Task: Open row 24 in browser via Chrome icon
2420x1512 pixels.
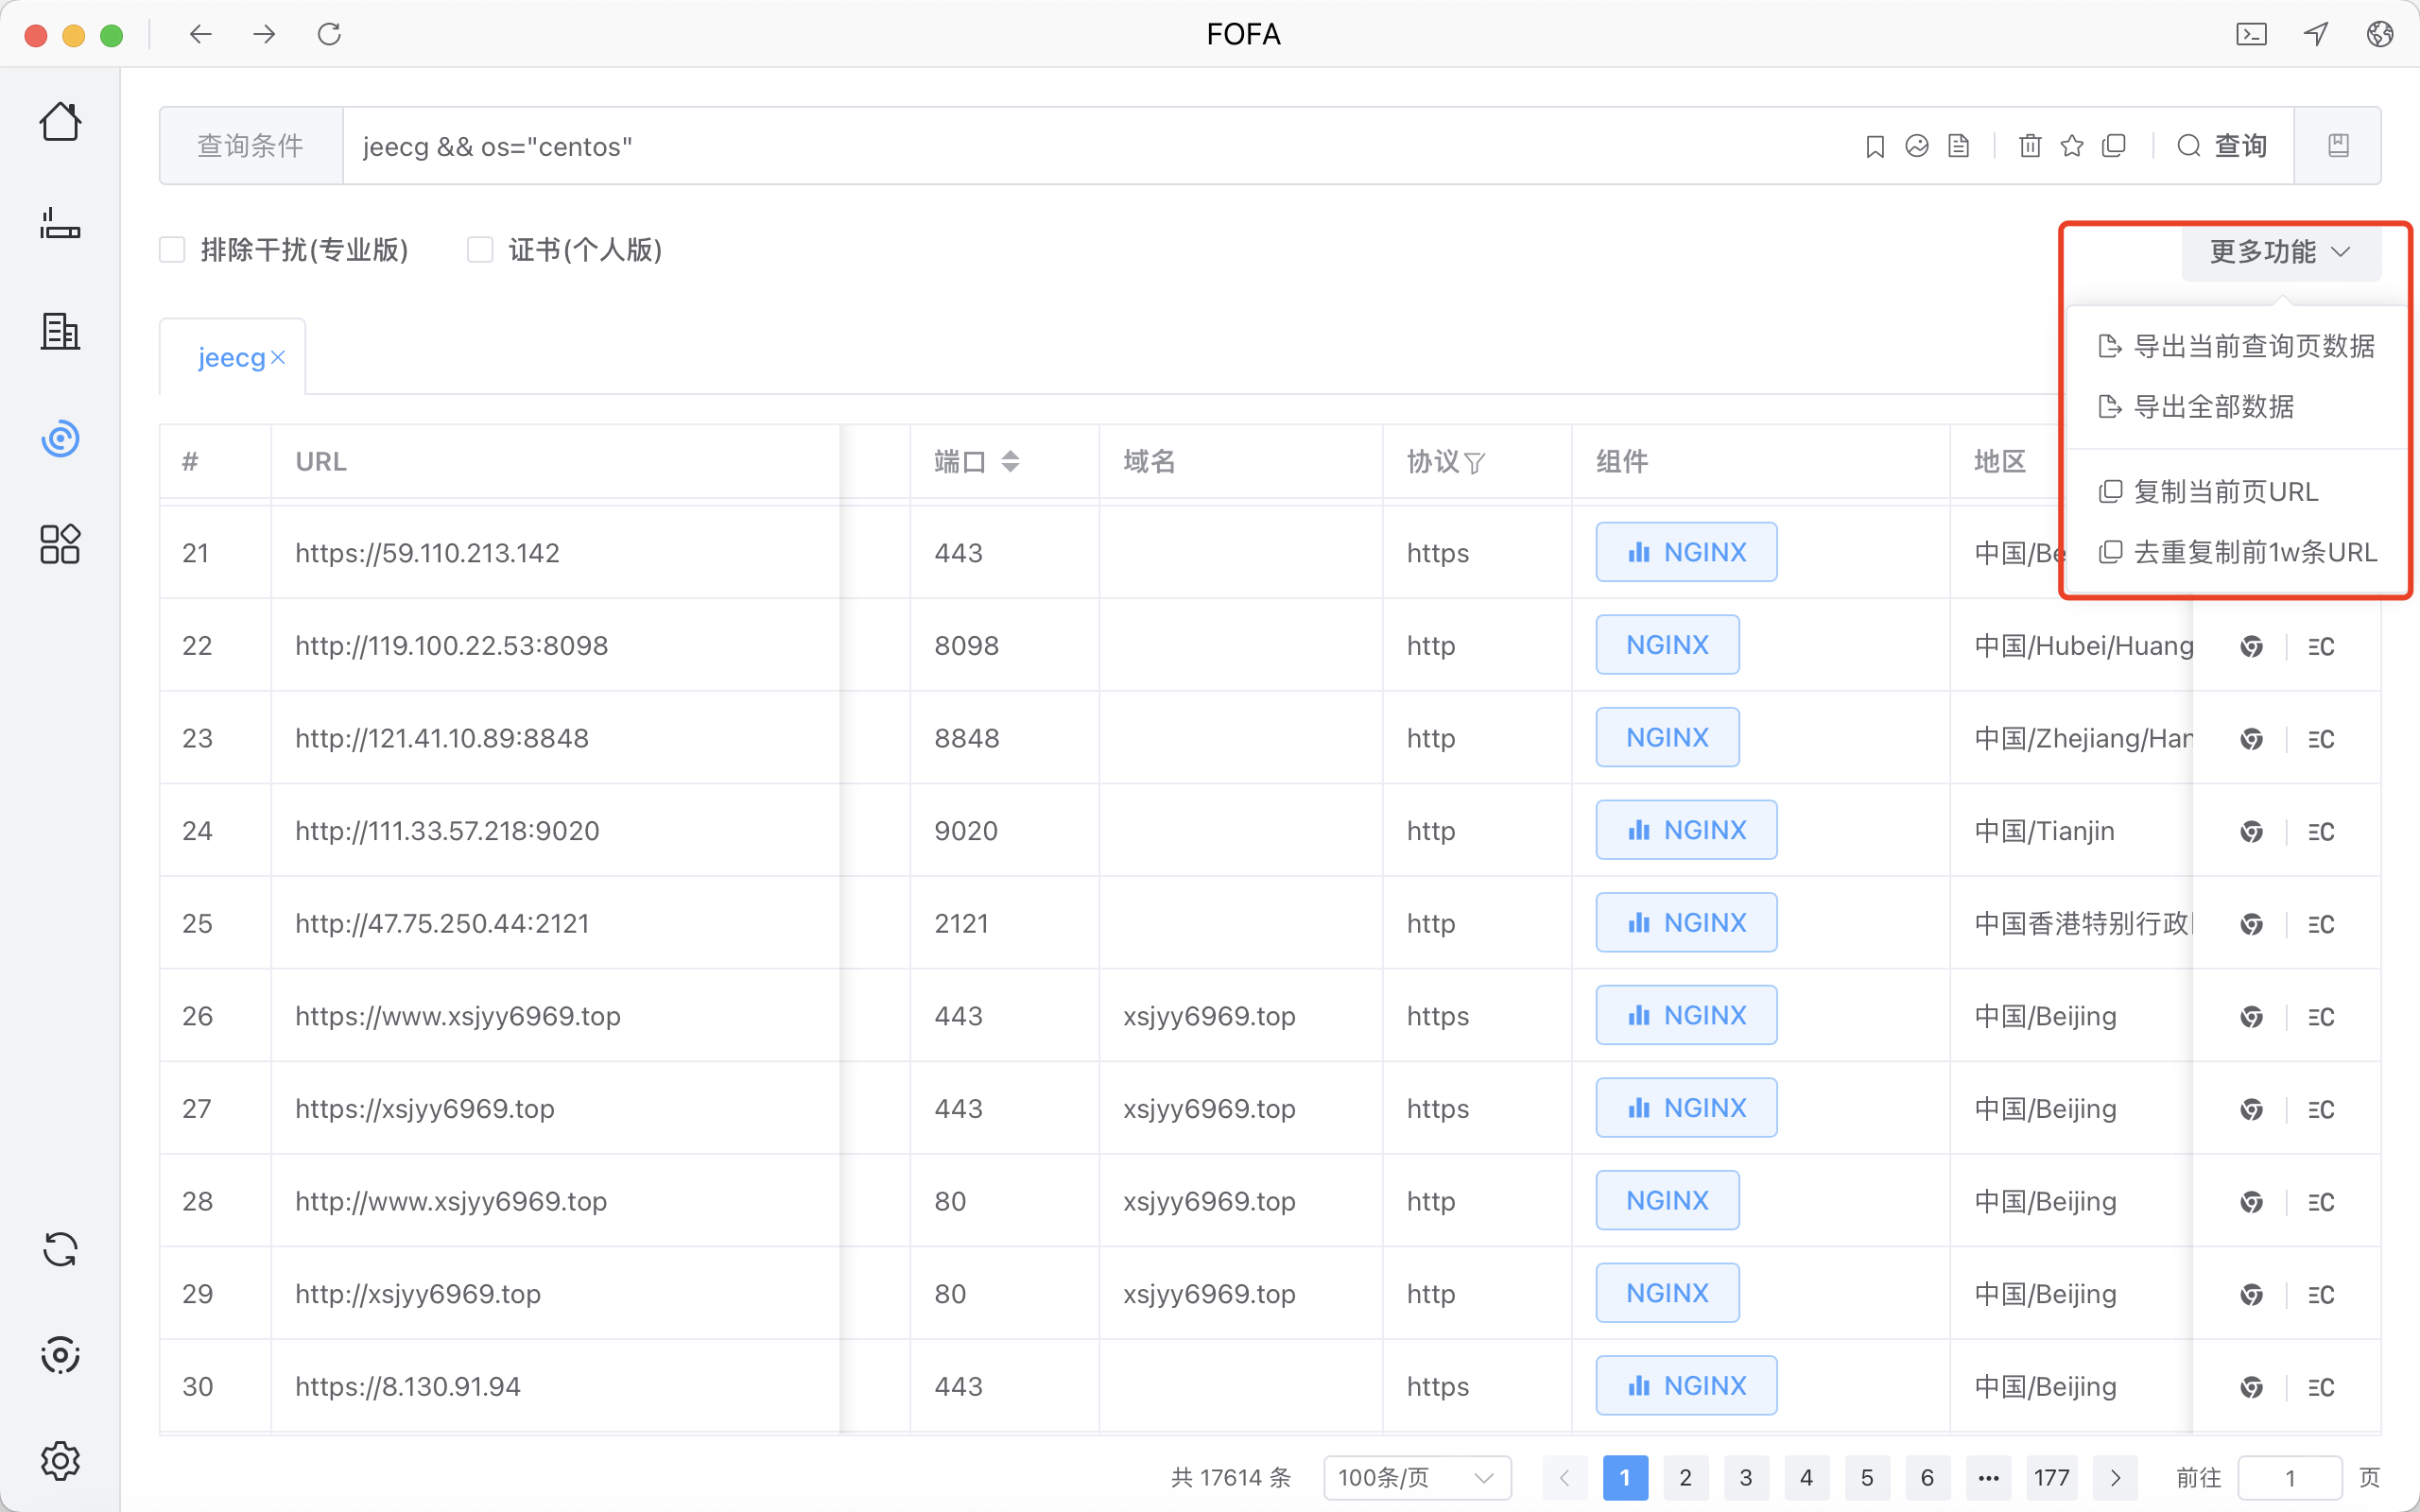Action: tap(2251, 831)
